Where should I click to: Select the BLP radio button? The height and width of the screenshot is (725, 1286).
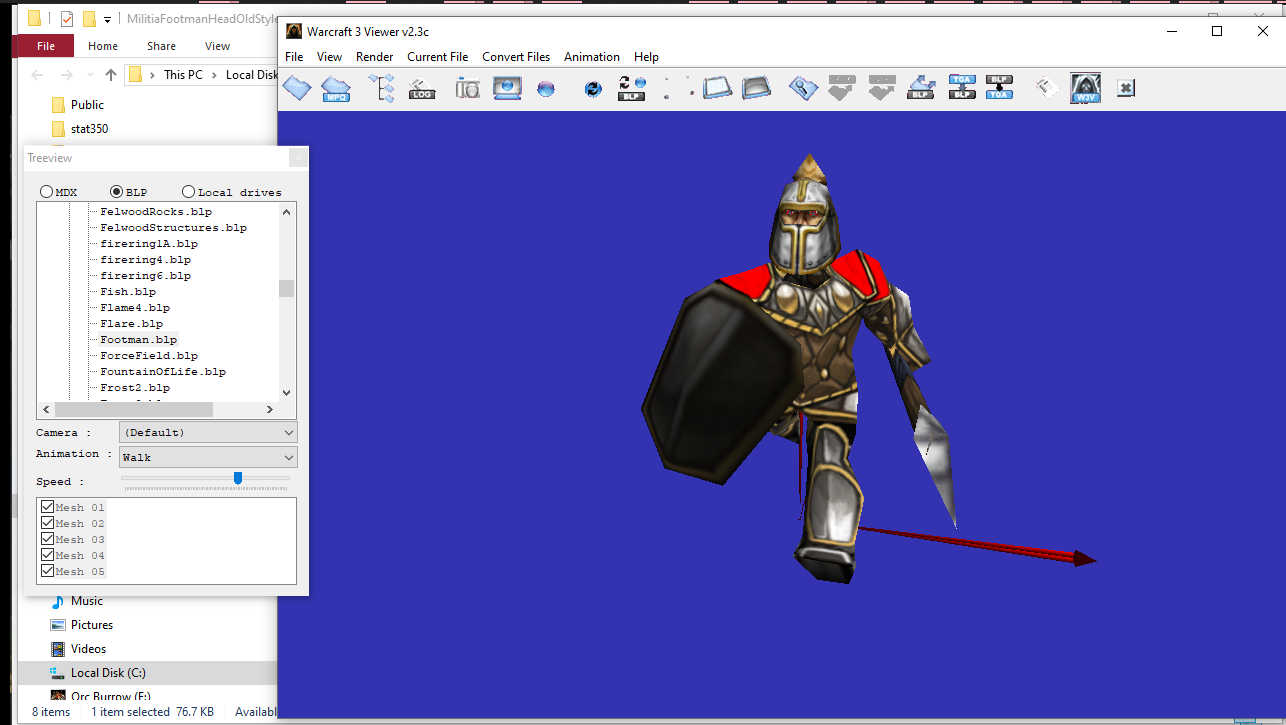coord(117,192)
